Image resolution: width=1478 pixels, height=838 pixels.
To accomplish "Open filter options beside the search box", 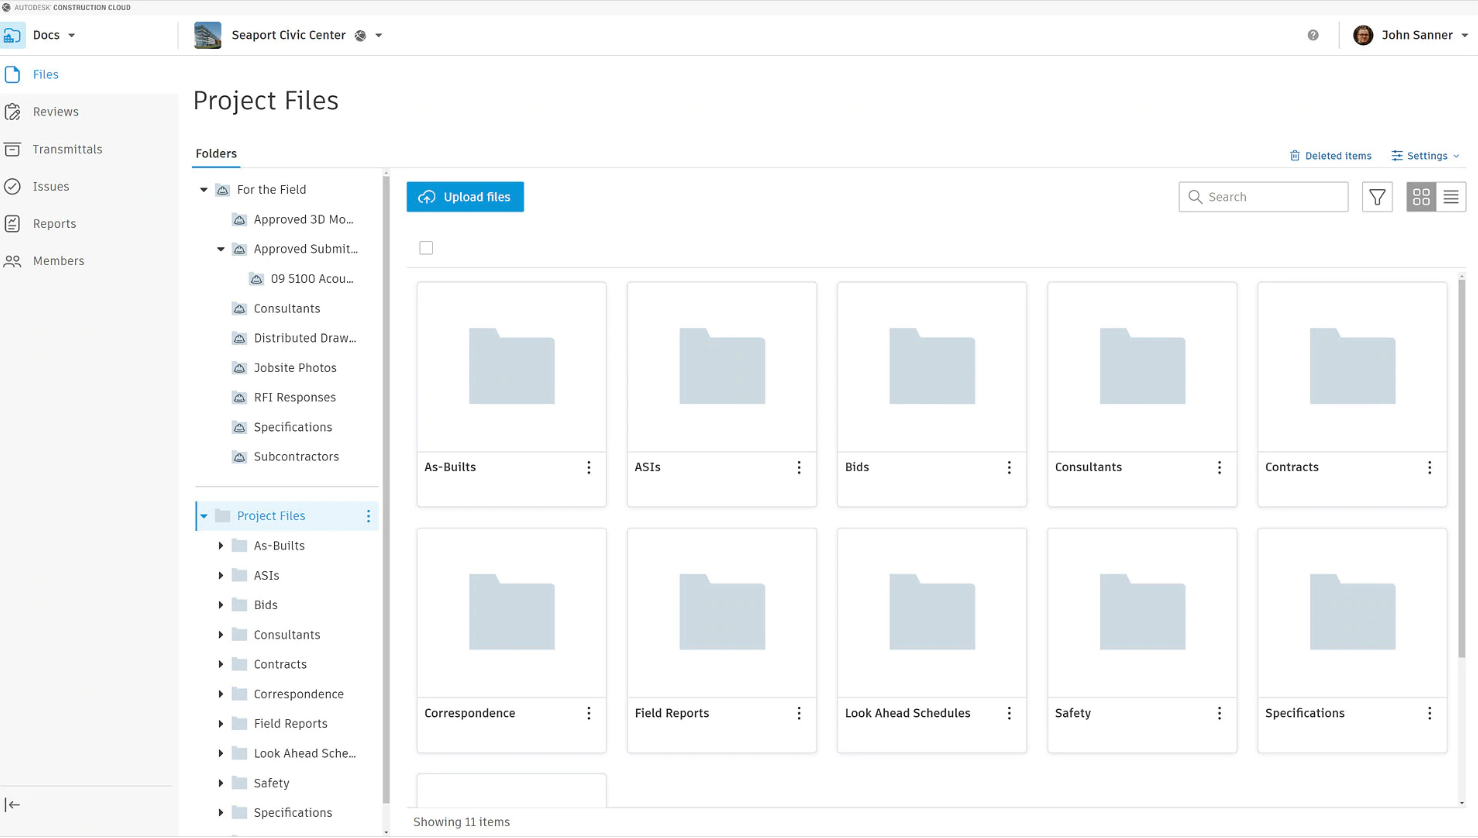I will (x=1377, y=196).
